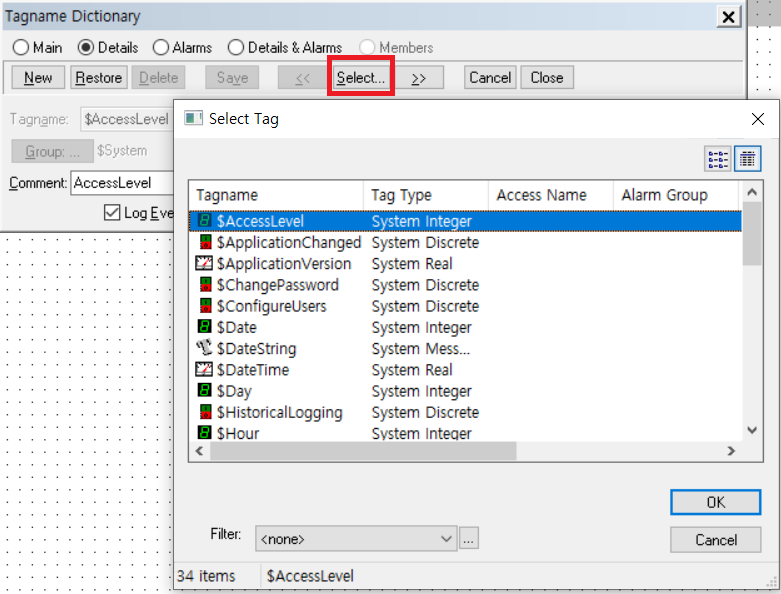Select the $ConfigureUsers tag row
781x594 pixels.
465,306
